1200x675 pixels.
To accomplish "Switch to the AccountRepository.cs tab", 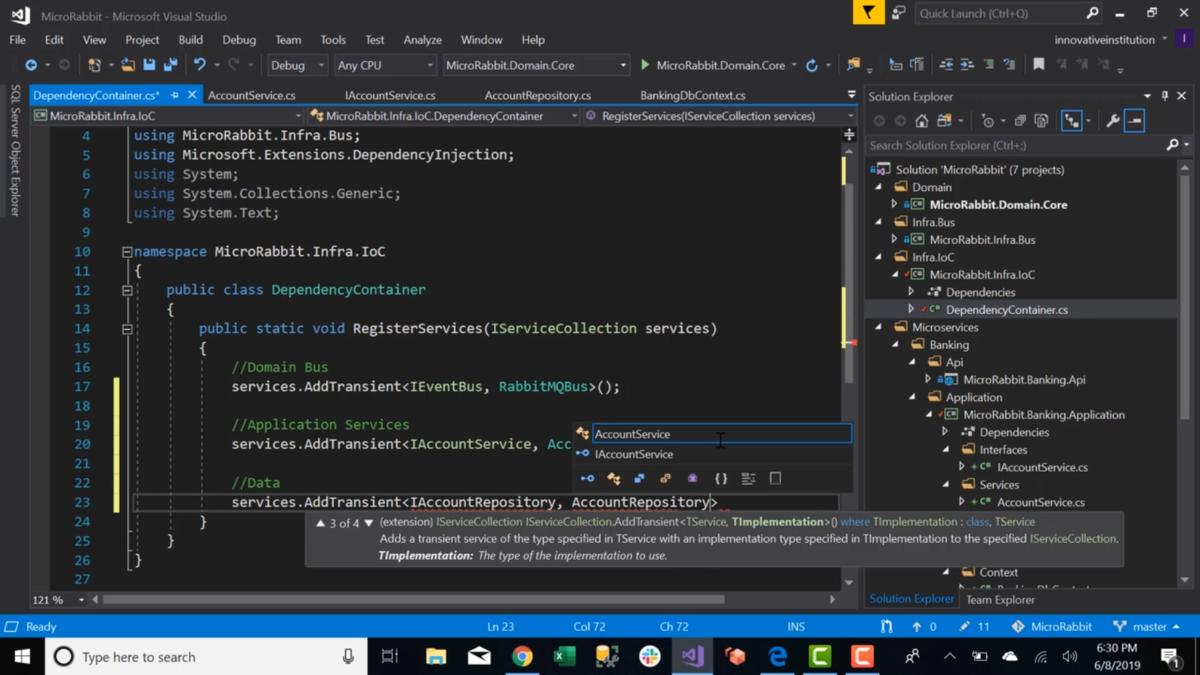I will point(538,95).
